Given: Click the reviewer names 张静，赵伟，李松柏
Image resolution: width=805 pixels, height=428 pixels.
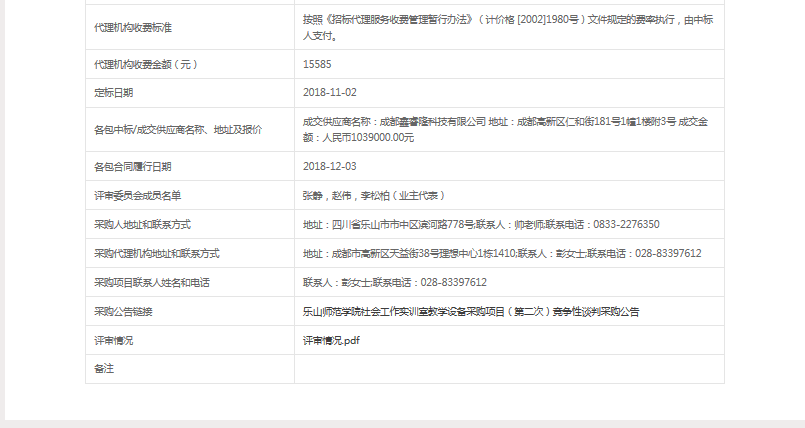Looking at the screenshot, I should (373, 195).
